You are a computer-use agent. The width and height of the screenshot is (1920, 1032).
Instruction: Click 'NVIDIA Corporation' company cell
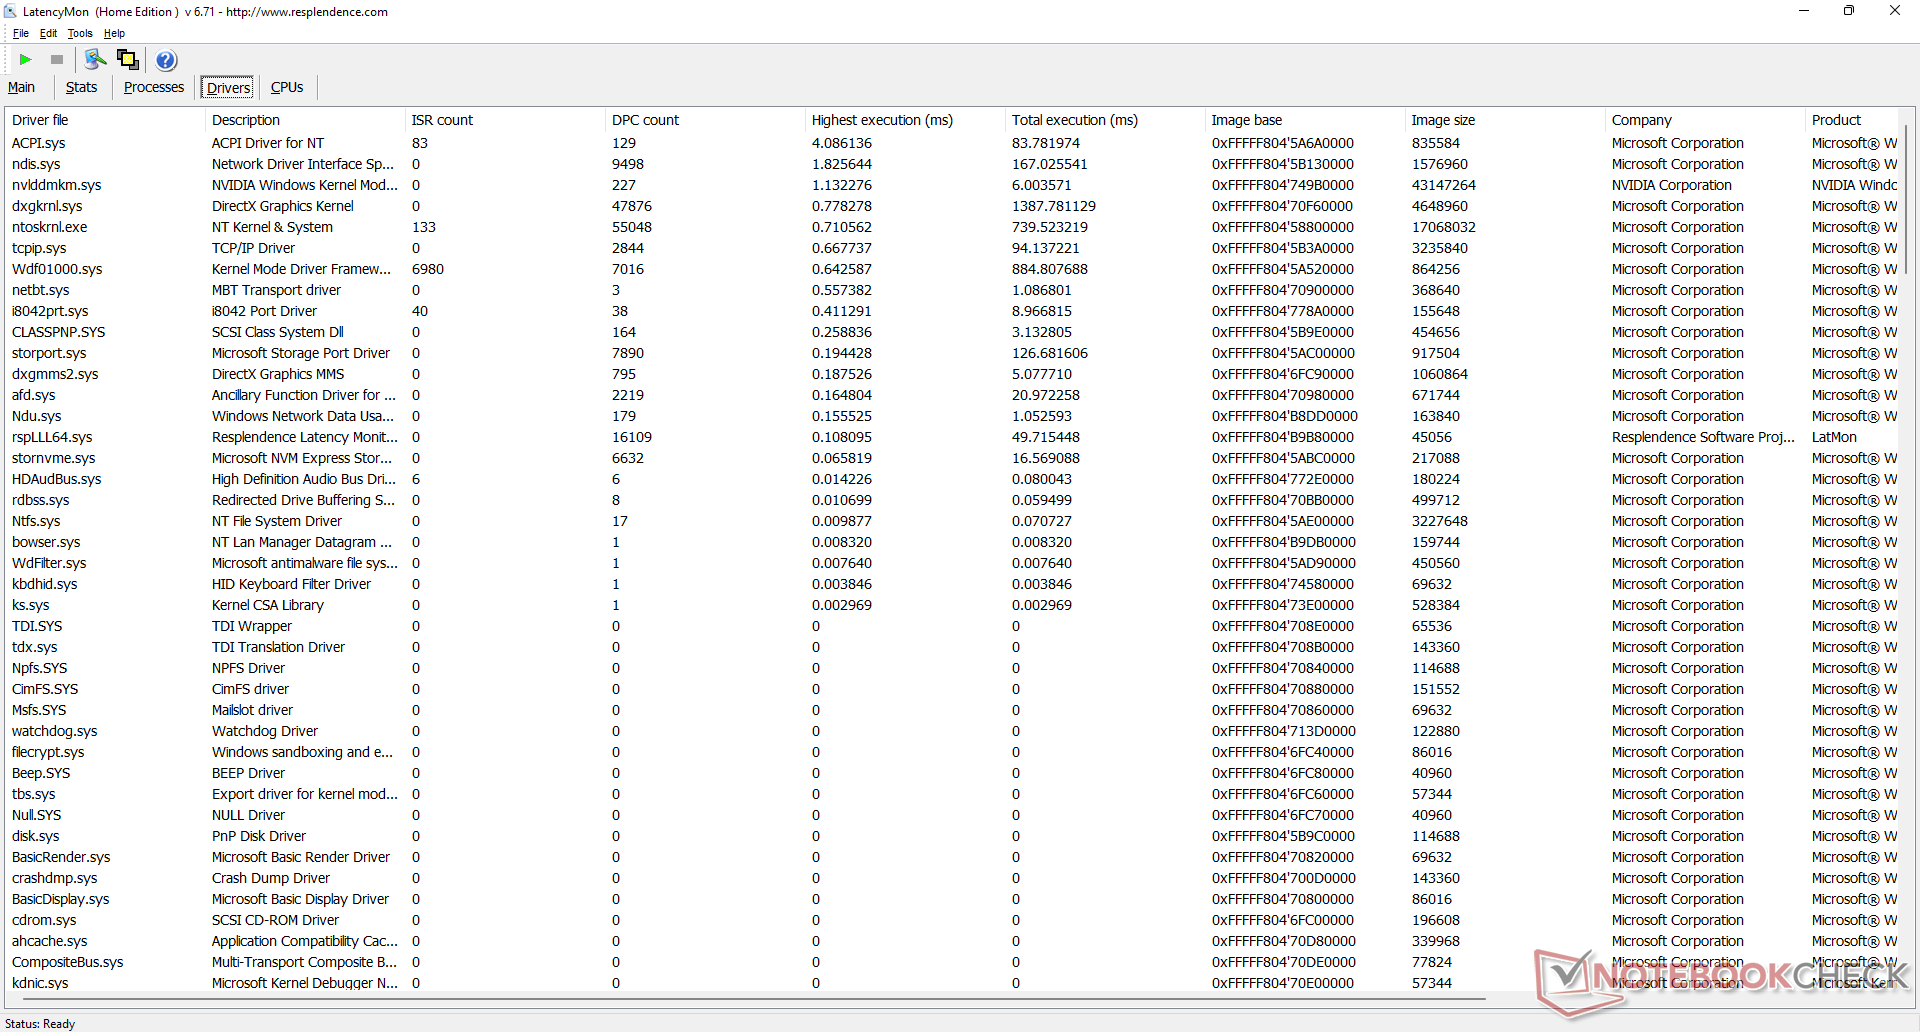click(1672, 185)
